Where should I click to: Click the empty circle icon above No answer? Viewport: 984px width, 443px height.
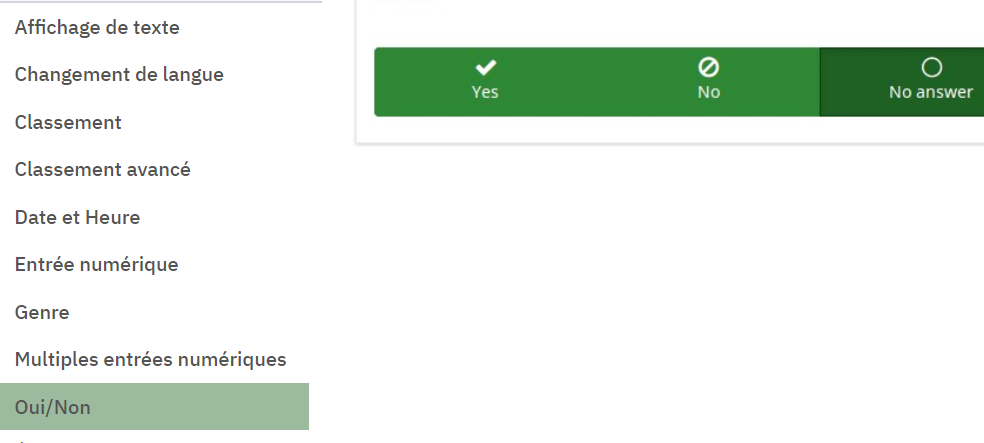(931, 68)
